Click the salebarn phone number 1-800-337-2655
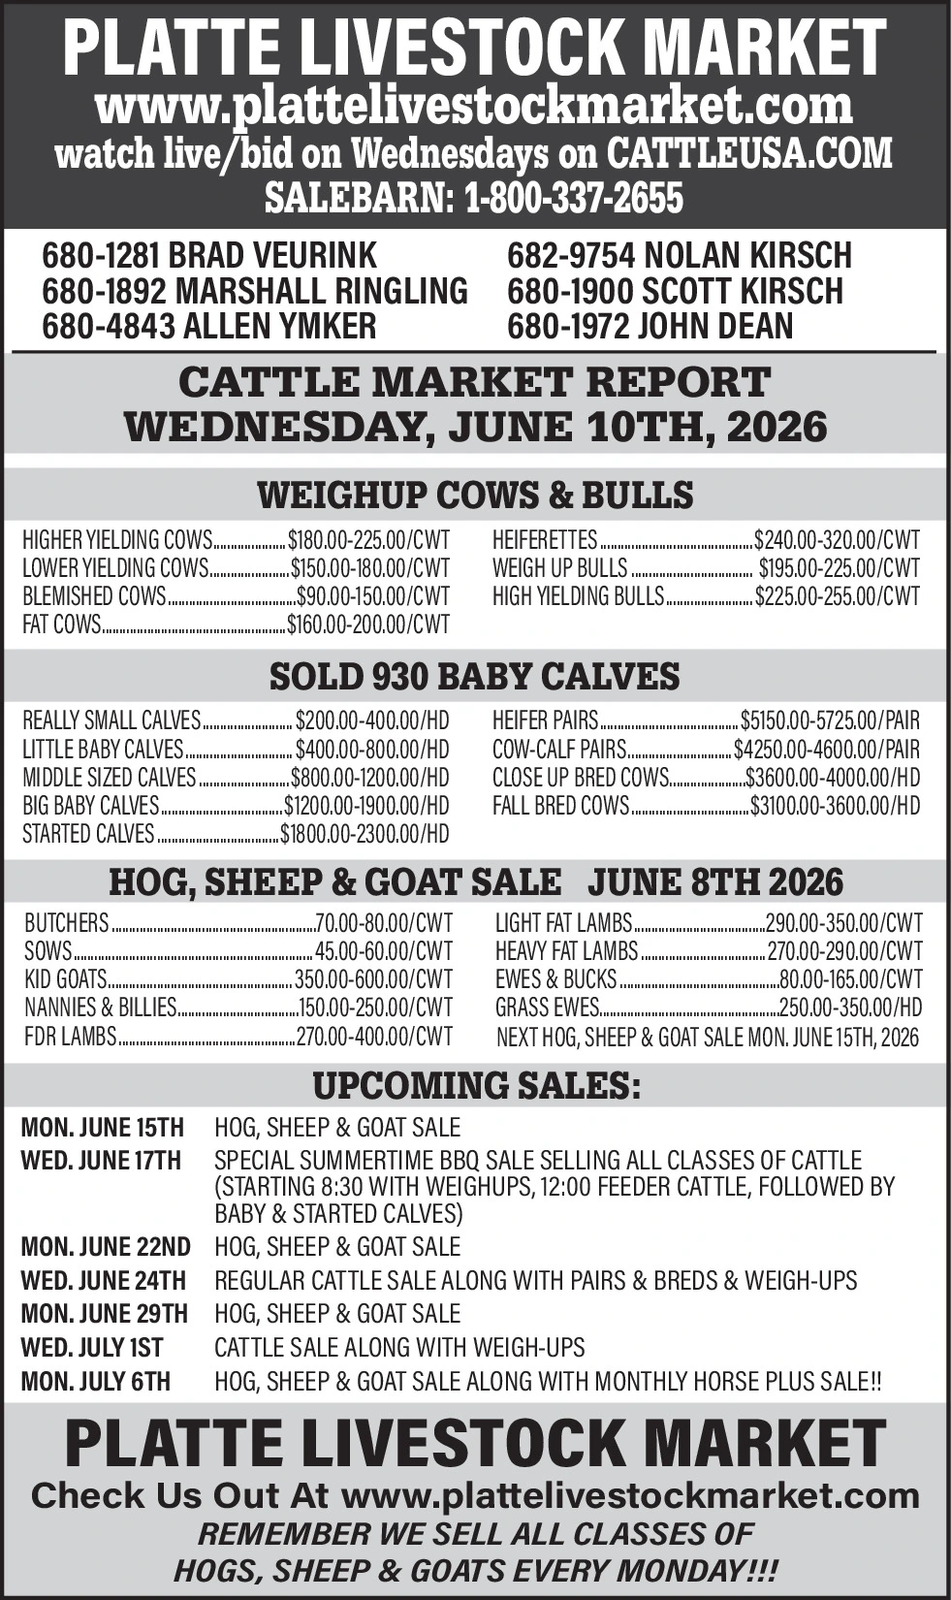The height and width of the screenshot is (1600, 951). click(x=574, y=198)
